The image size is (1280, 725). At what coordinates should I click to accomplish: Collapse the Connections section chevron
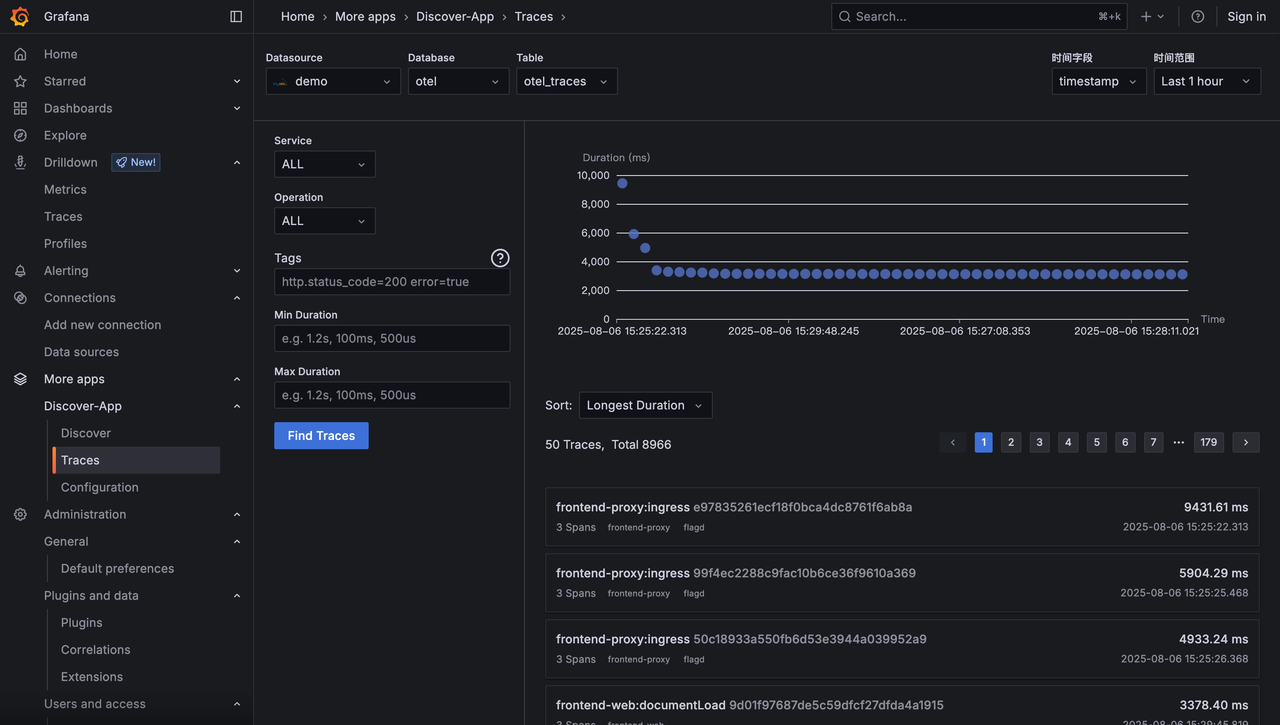point(237,298)
